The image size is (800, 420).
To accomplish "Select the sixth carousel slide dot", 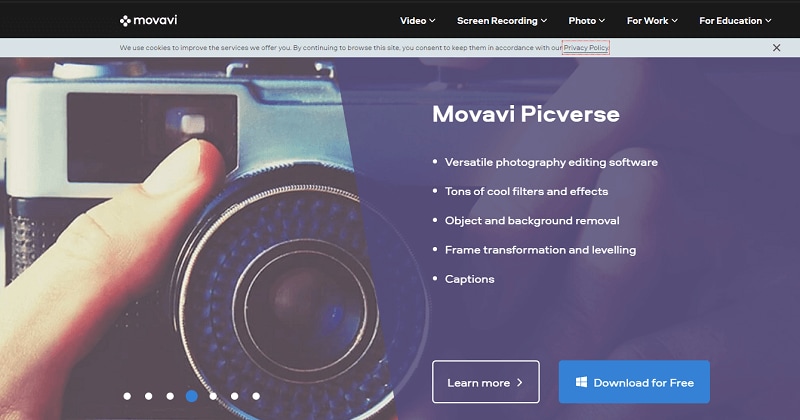I will [x=235, y=396].
